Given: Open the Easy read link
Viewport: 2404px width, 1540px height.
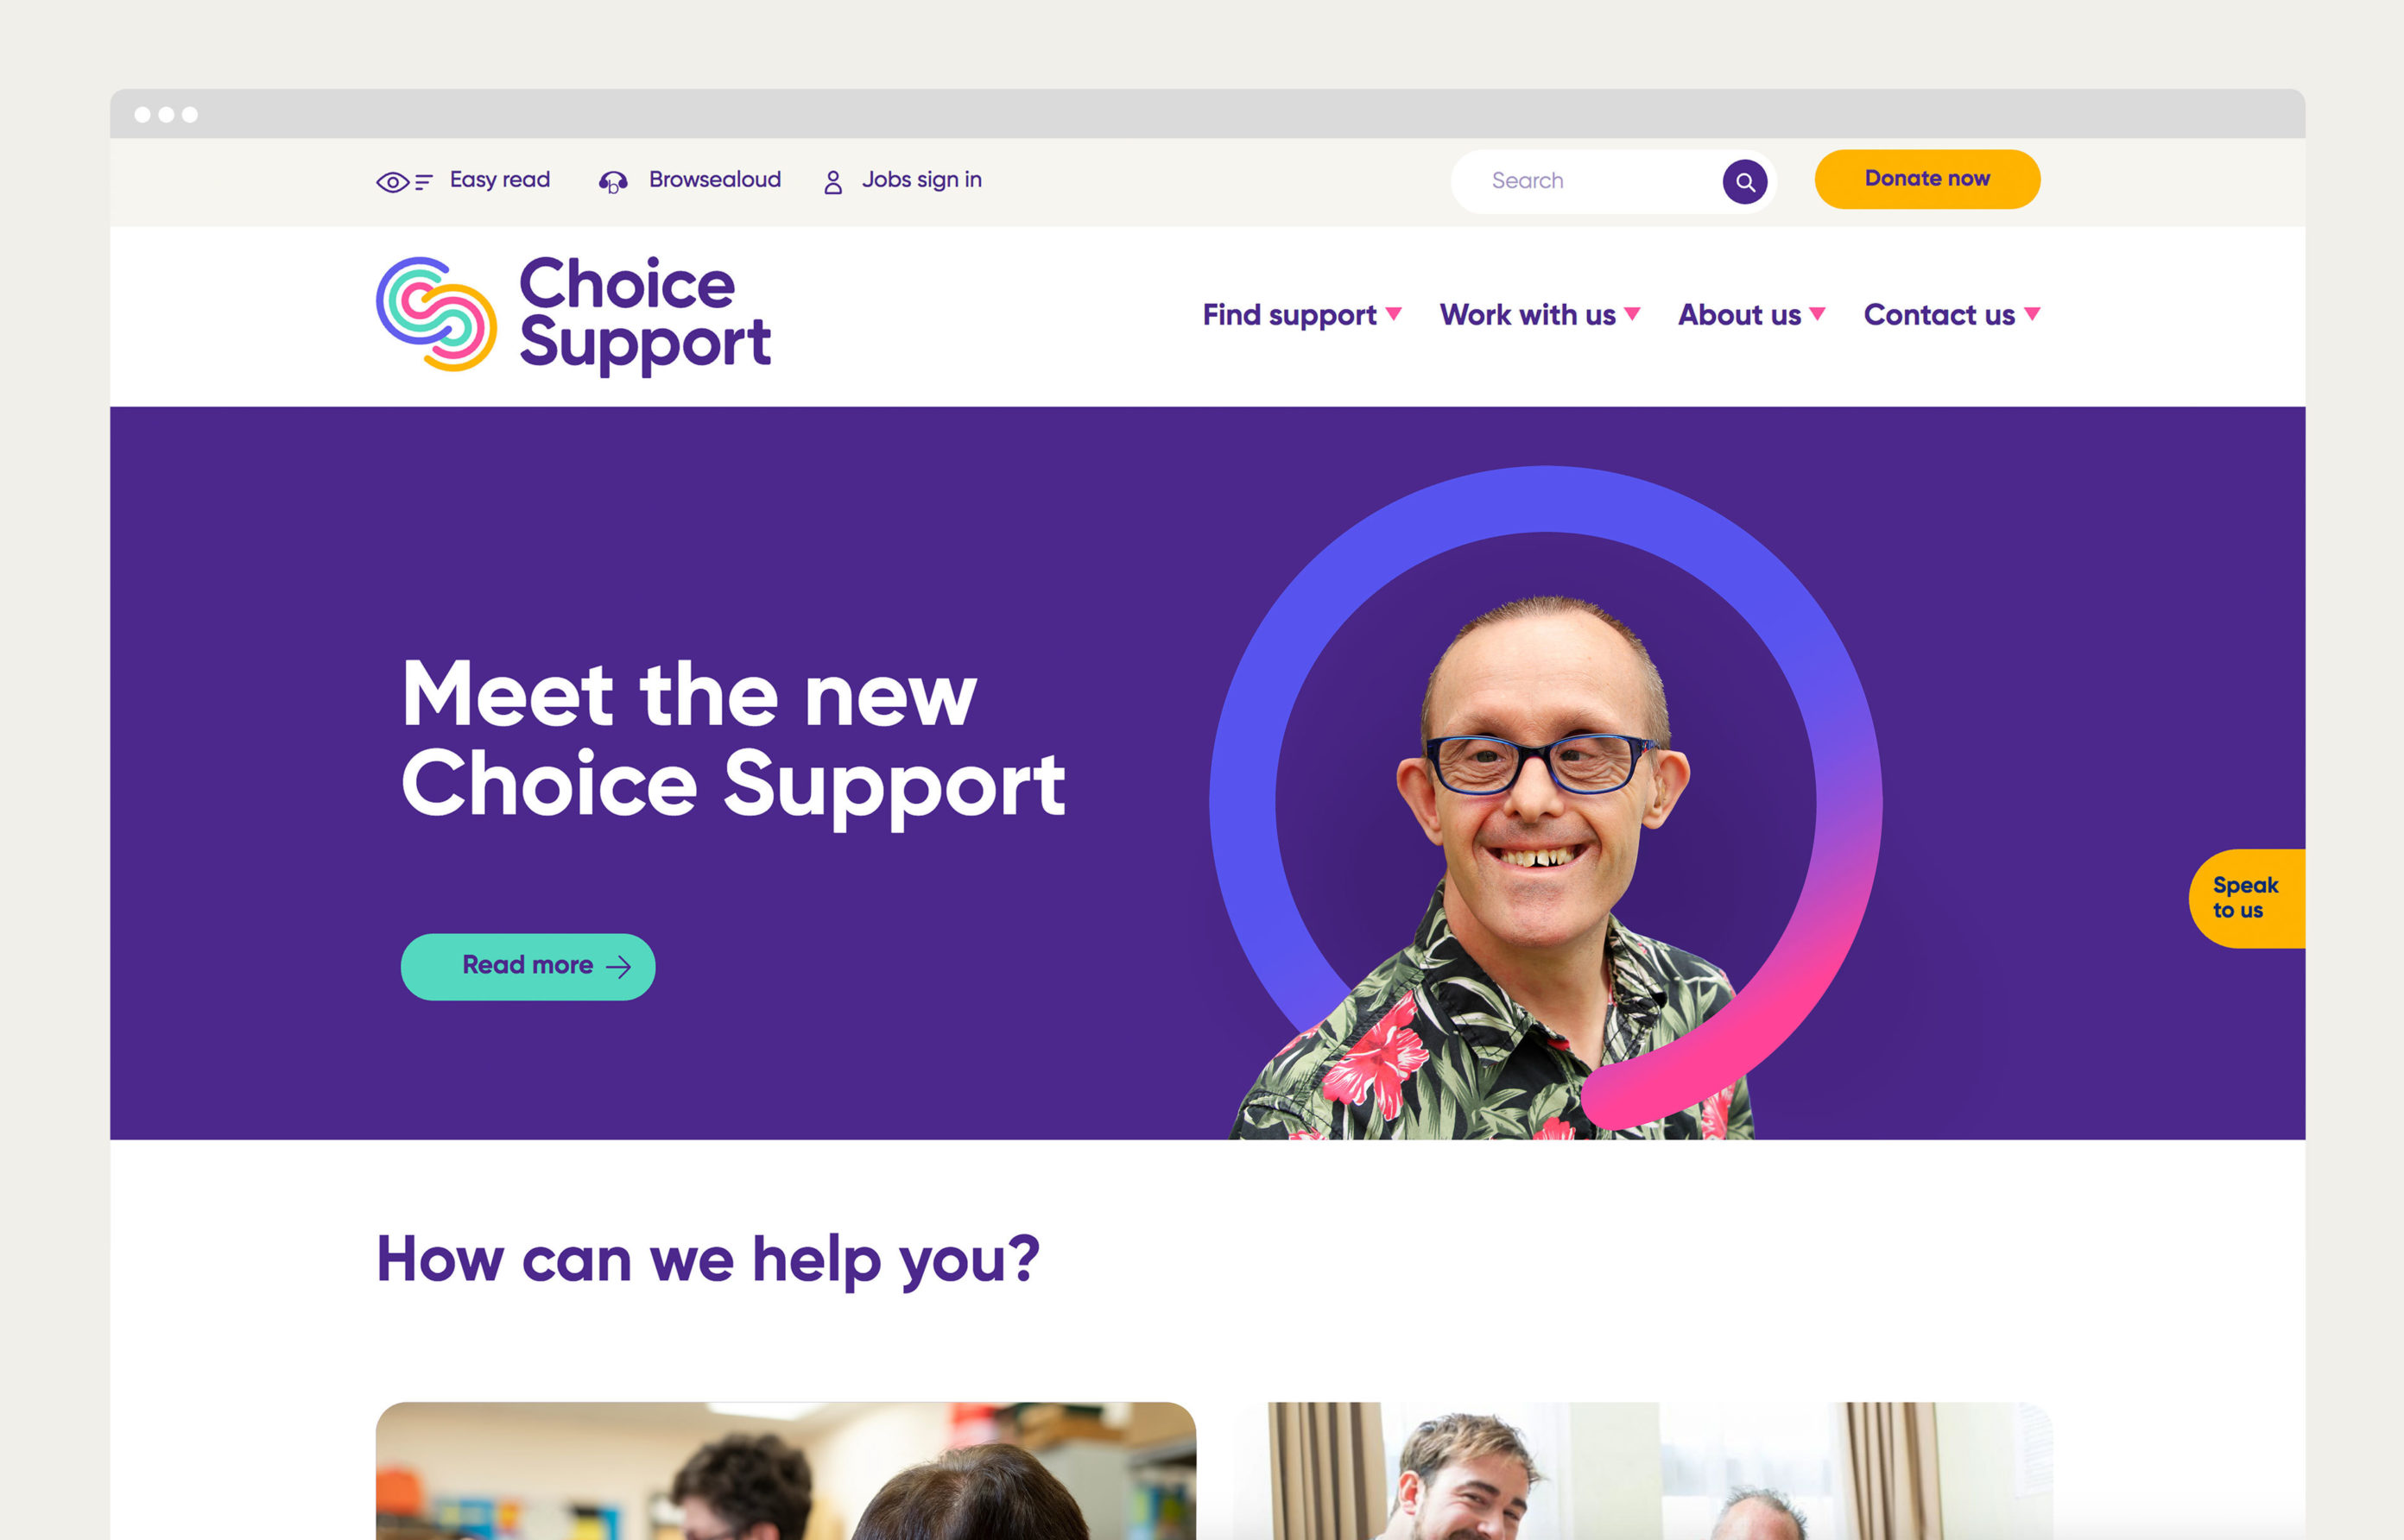Looking at the screenshot, I should point(500,180).
